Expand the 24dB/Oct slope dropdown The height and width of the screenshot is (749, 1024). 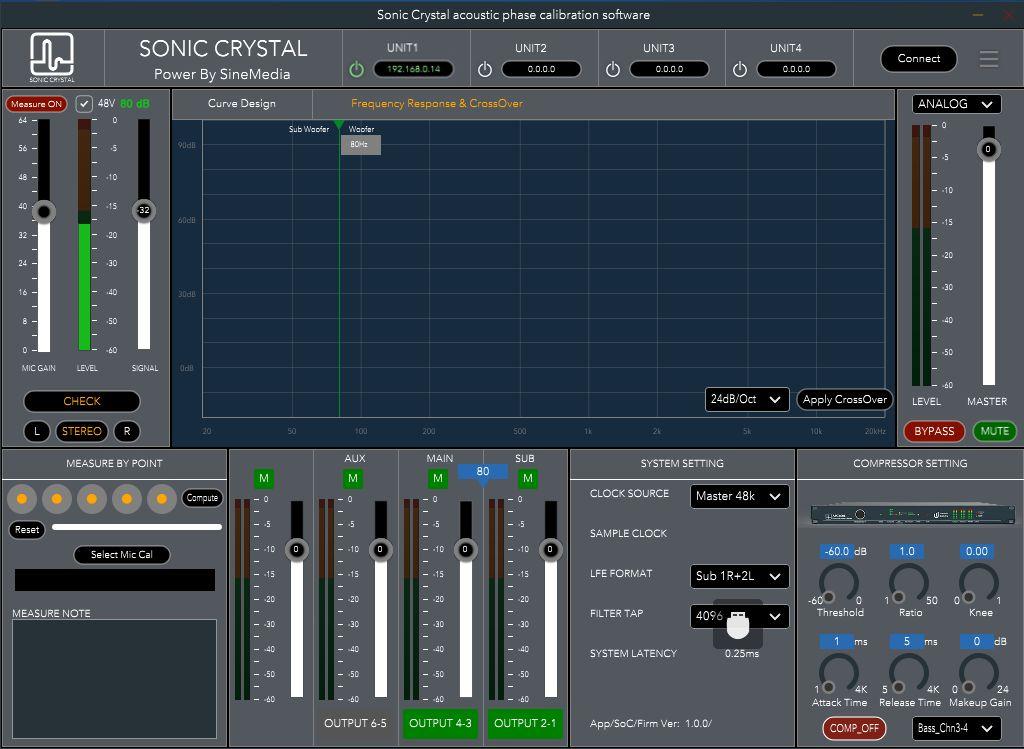[x=746, y=399]
